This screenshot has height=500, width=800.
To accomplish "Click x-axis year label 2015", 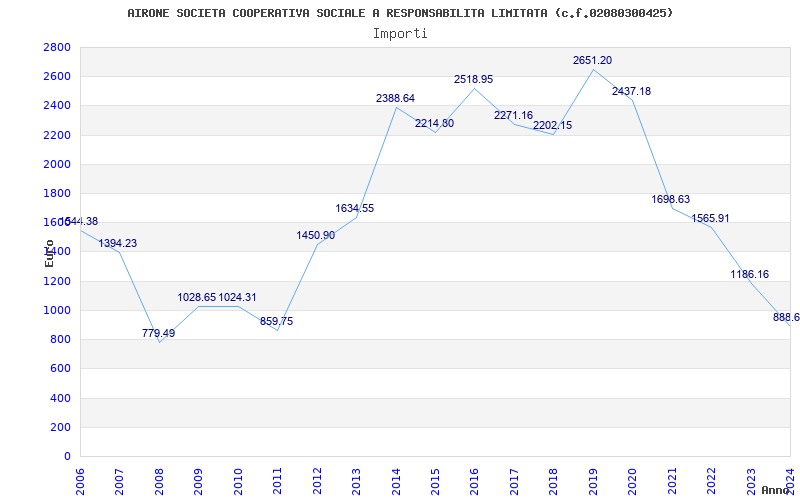I will point(435,481).
